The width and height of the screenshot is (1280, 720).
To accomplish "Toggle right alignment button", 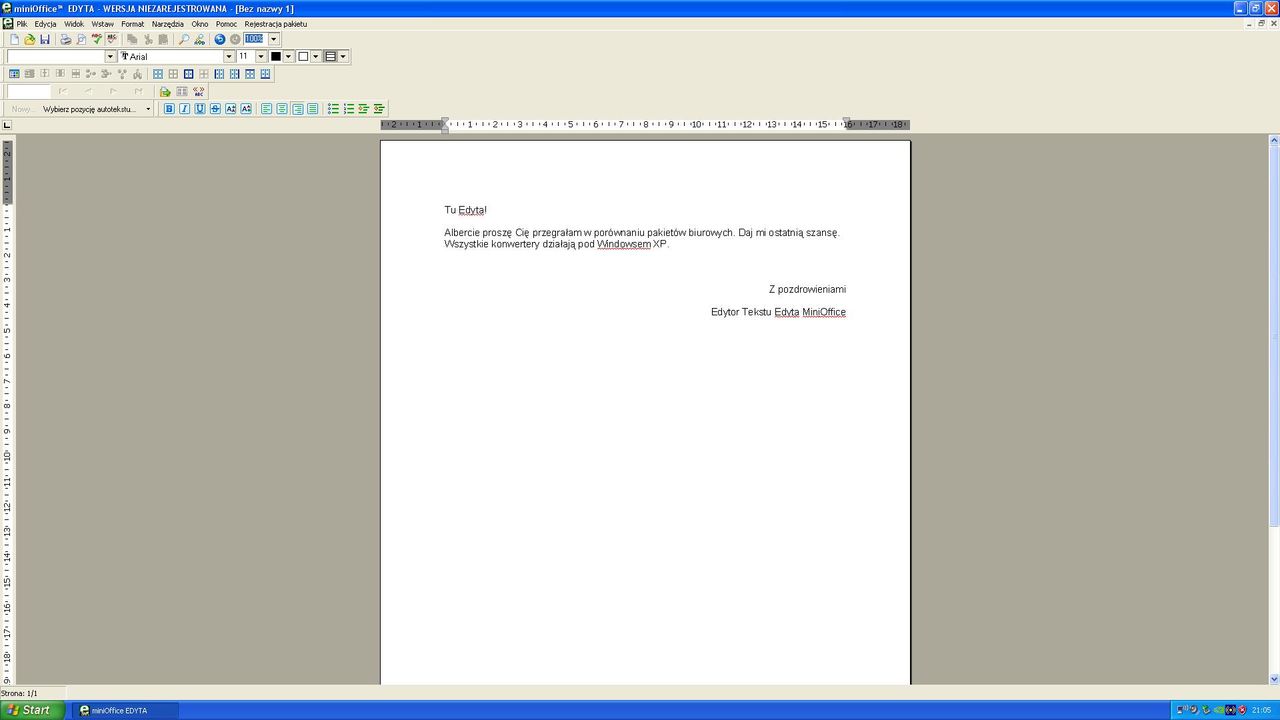I will click(x=298, y=109).
